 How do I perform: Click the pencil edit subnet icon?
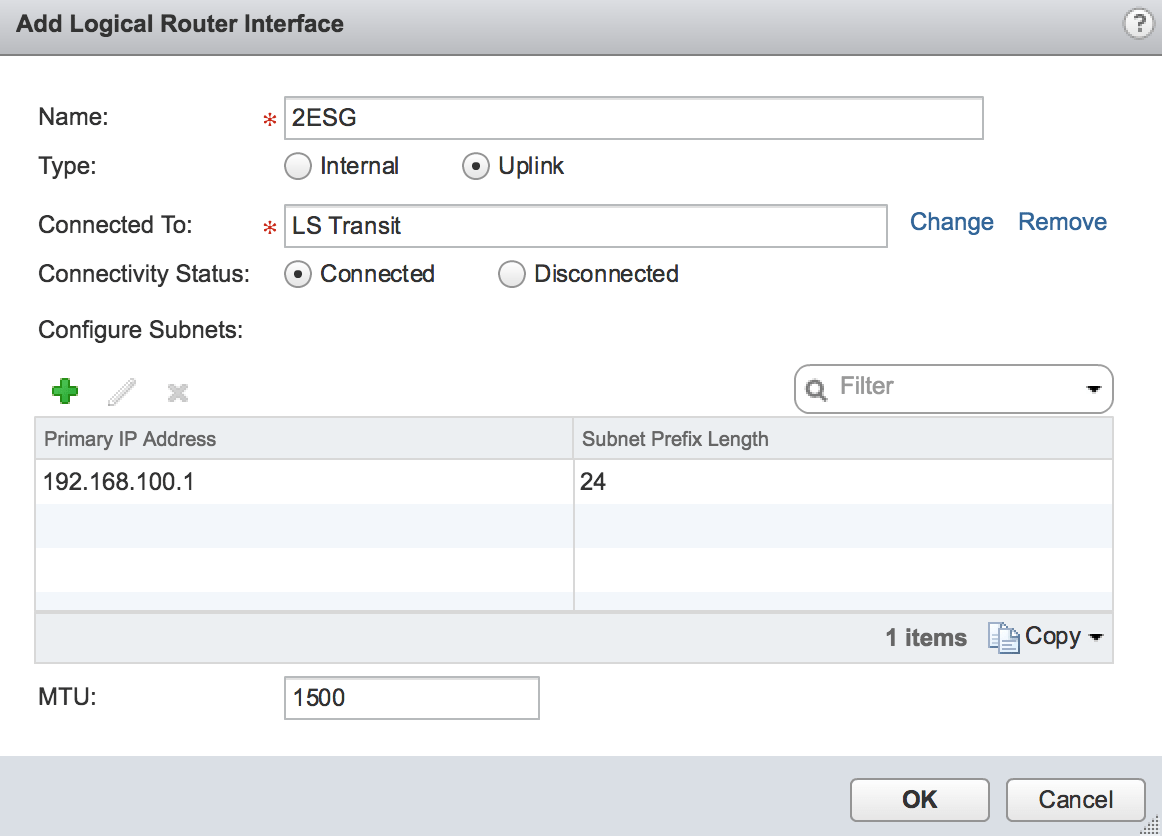tap(121, 392)
